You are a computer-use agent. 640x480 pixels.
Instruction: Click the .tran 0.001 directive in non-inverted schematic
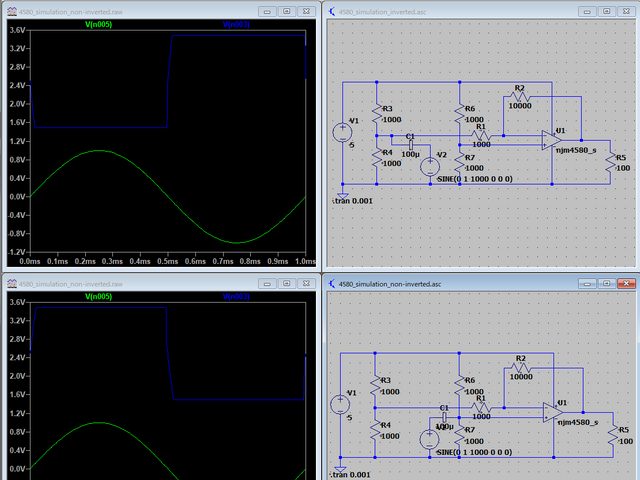[x=351, y=475]
